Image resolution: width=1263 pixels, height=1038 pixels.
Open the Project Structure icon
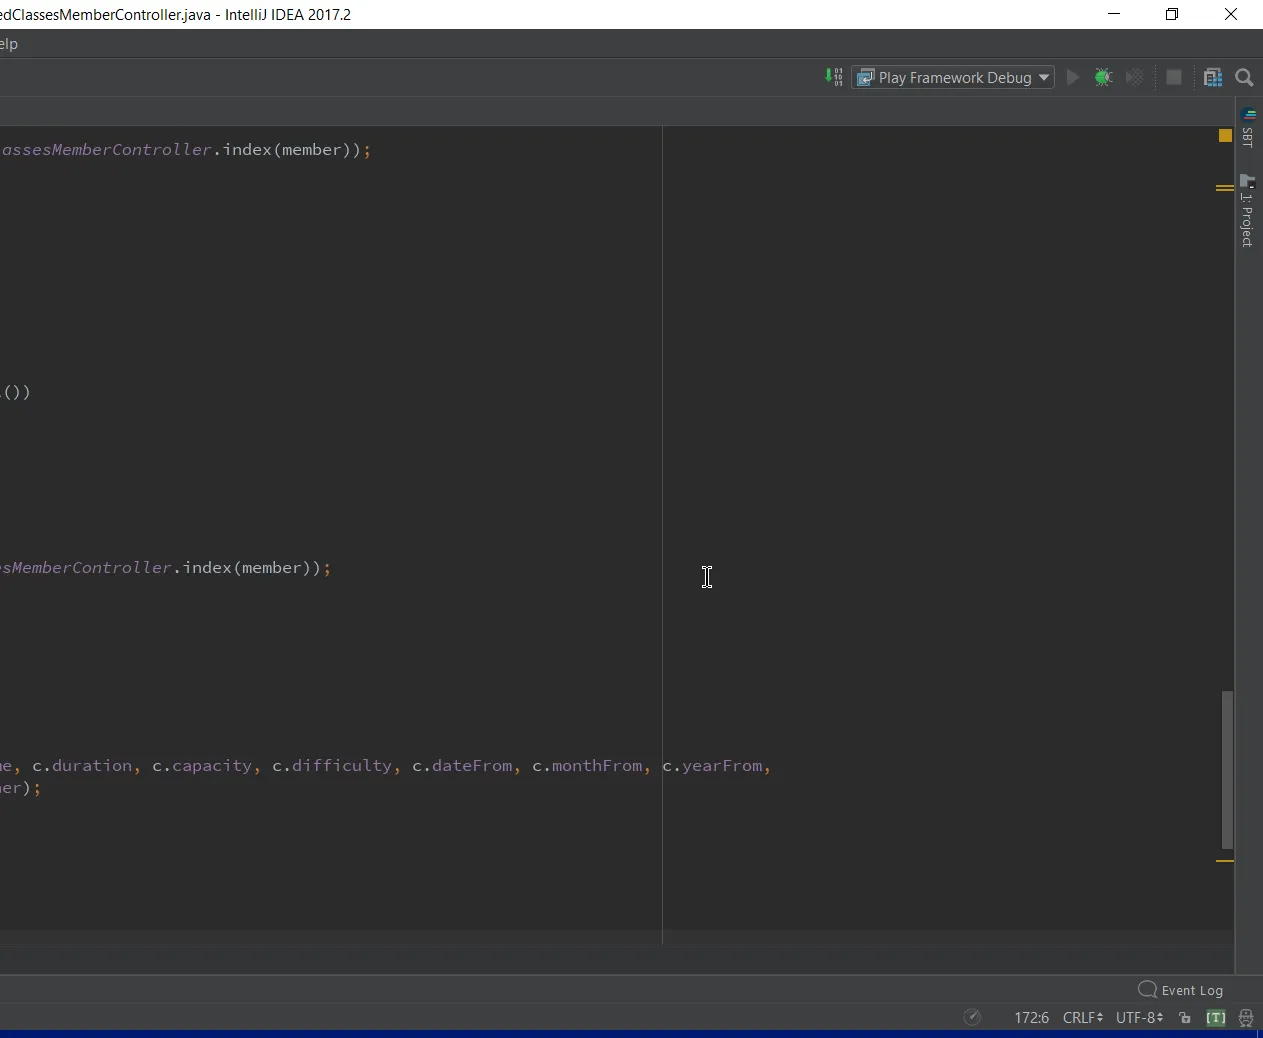[1213, 77]
